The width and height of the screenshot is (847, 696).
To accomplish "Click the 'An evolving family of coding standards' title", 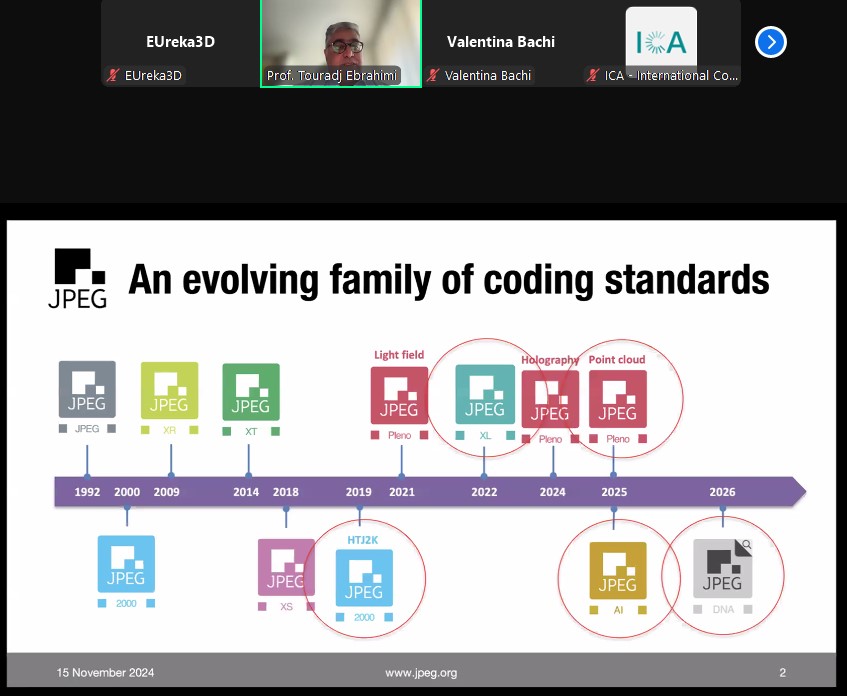I will tap(449, 280).
